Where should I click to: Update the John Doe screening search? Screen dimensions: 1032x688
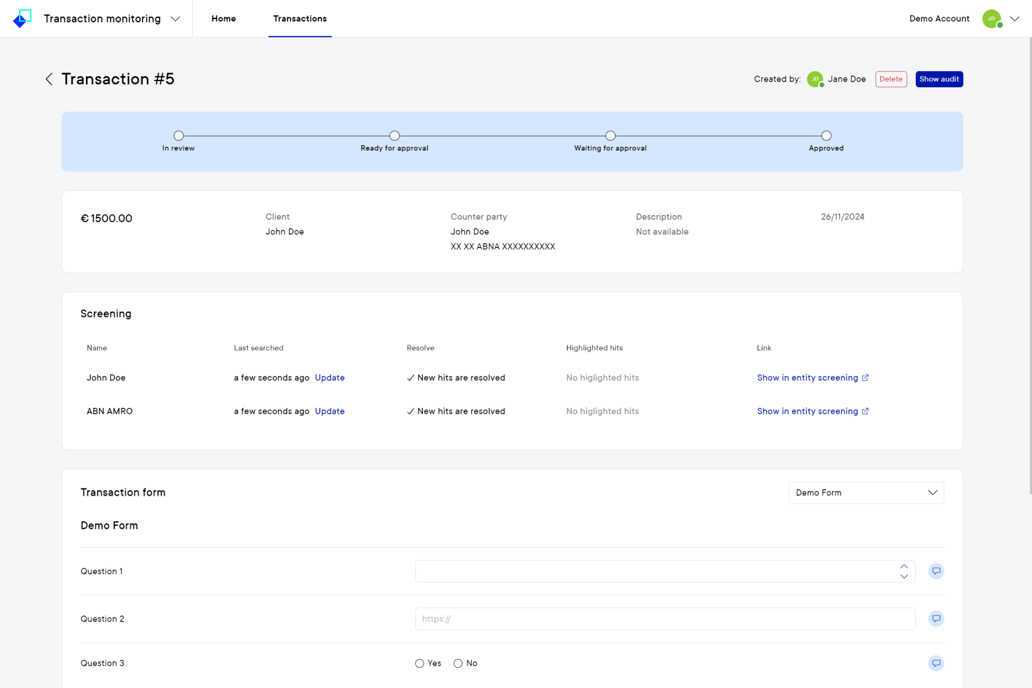tap(330, 378)
